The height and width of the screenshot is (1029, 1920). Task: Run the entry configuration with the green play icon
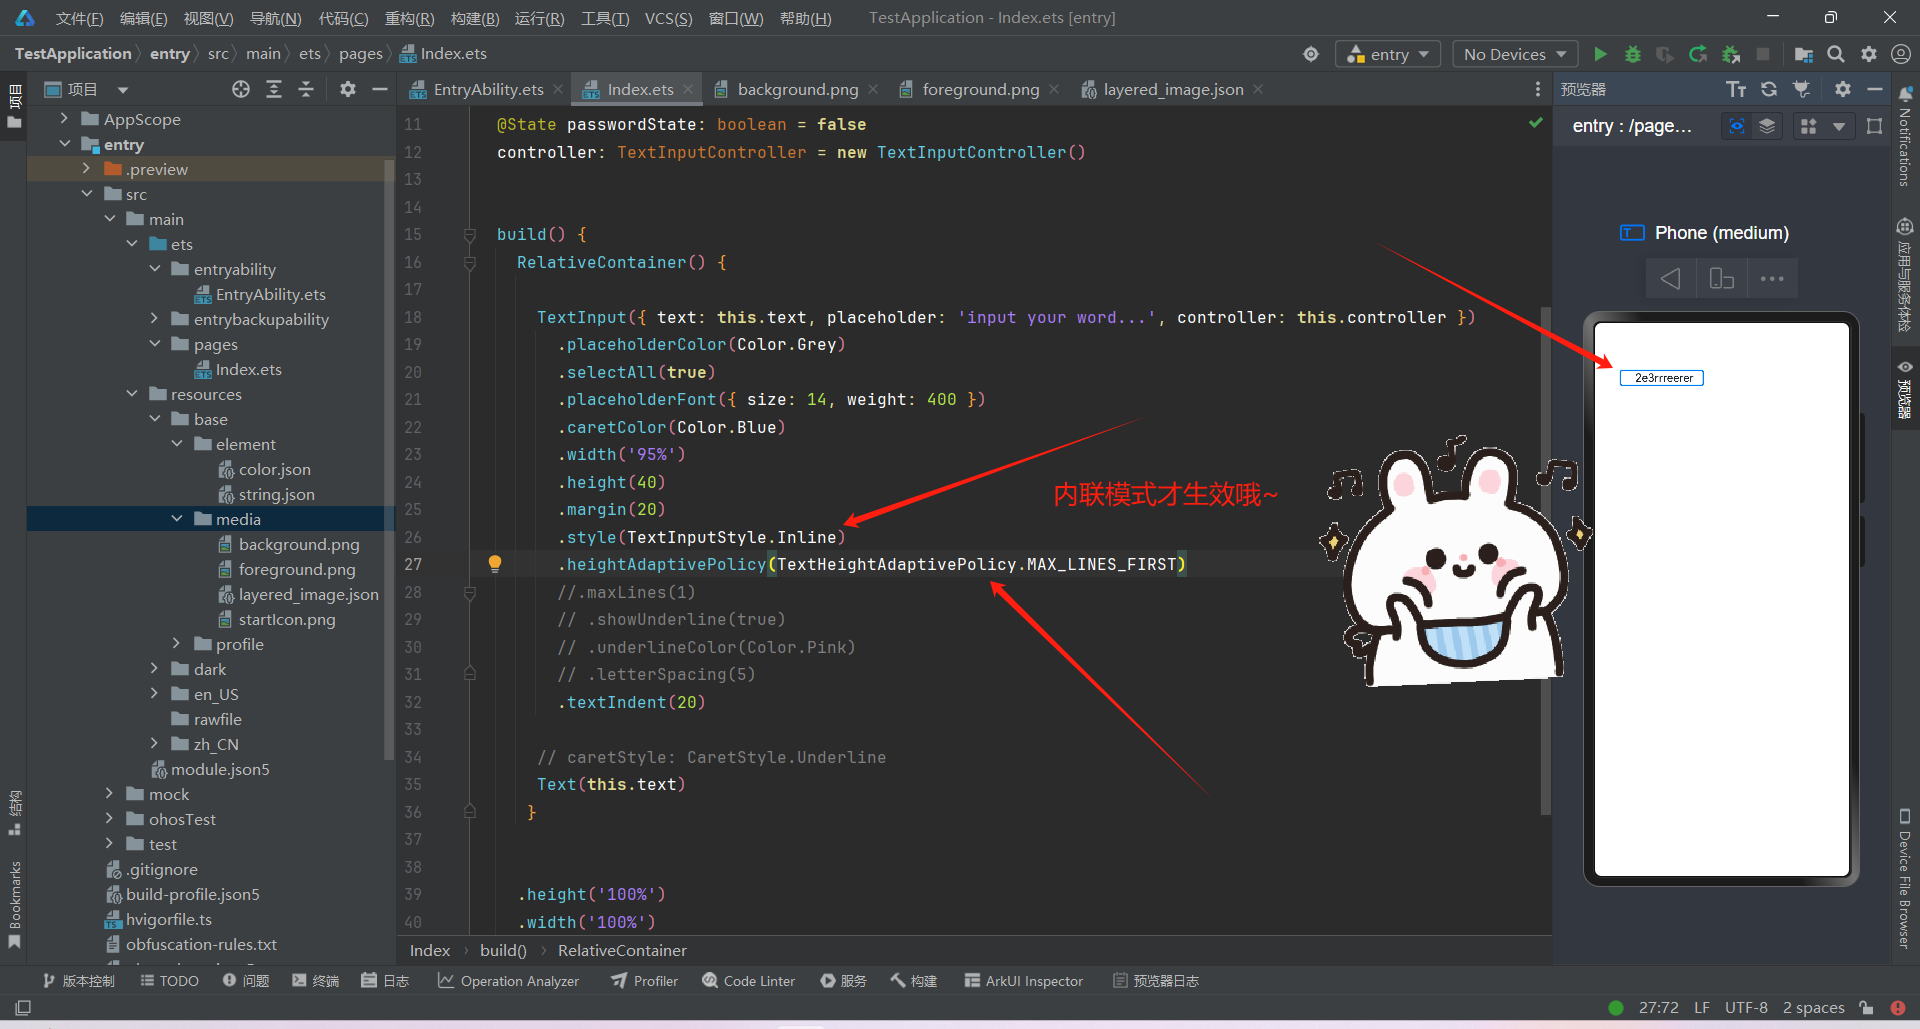point(1600,54)
